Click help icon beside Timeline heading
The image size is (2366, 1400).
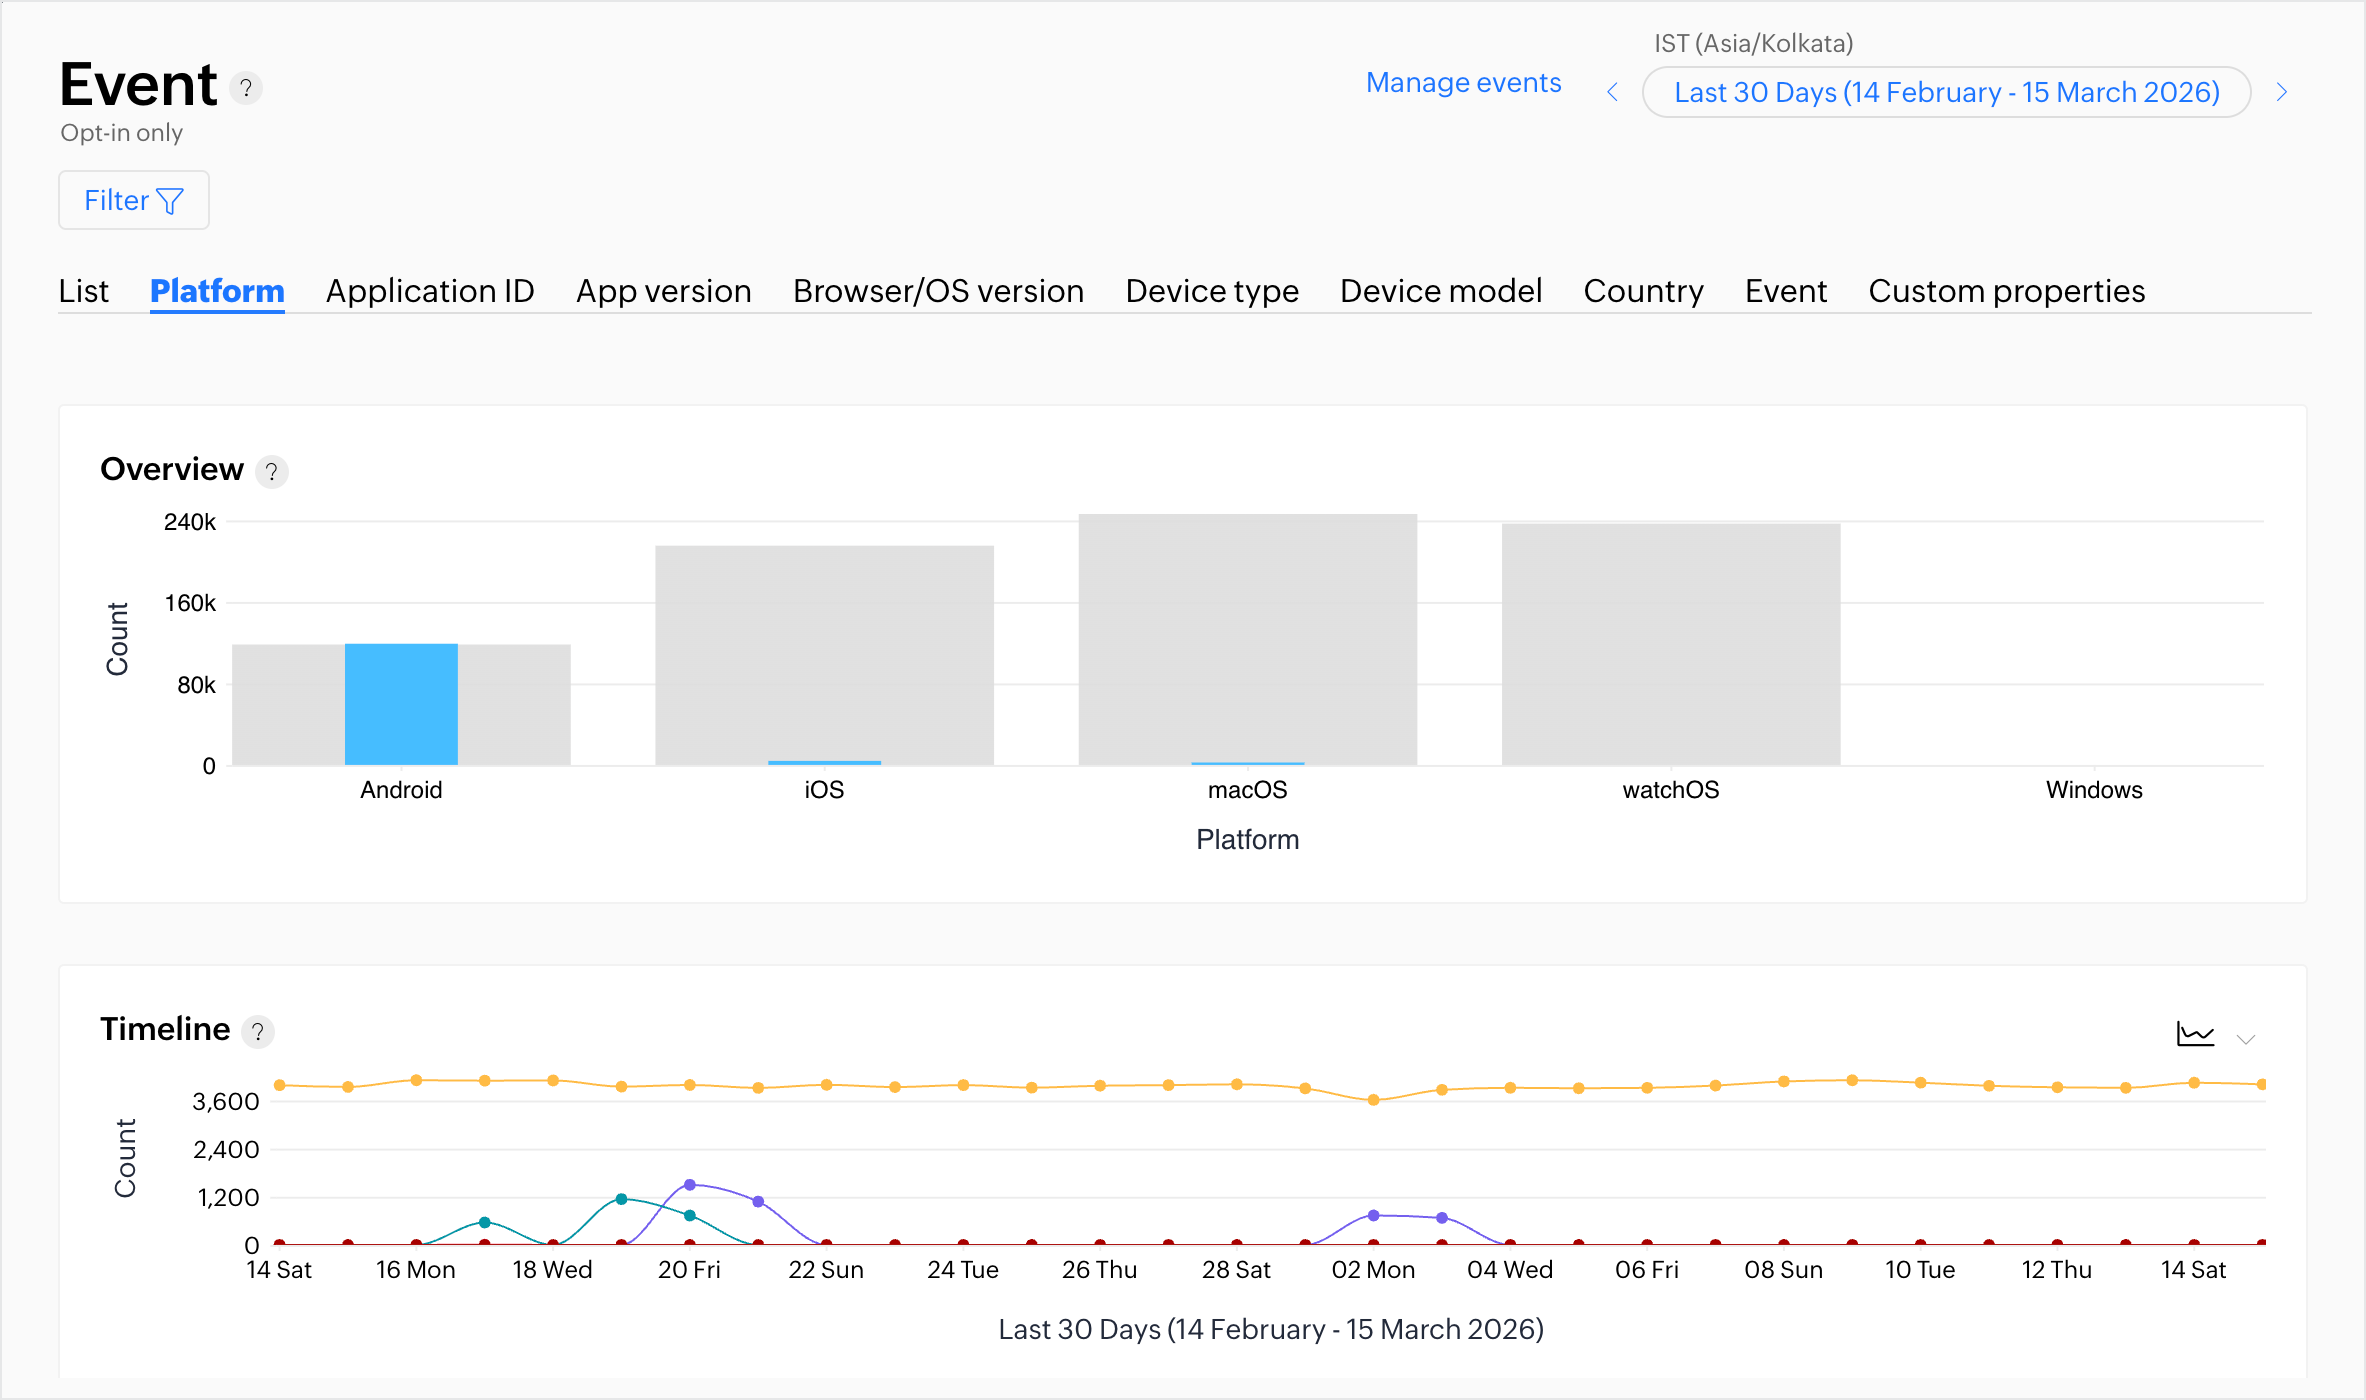(258, 1031)
